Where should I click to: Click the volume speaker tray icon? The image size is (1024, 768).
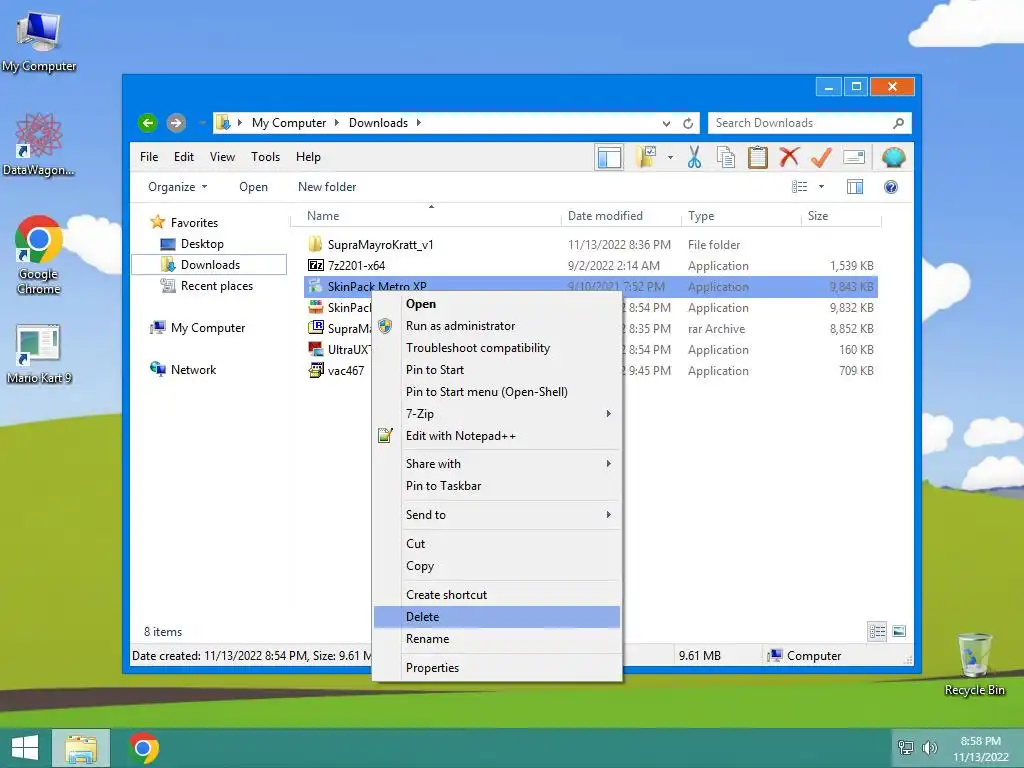929,748
